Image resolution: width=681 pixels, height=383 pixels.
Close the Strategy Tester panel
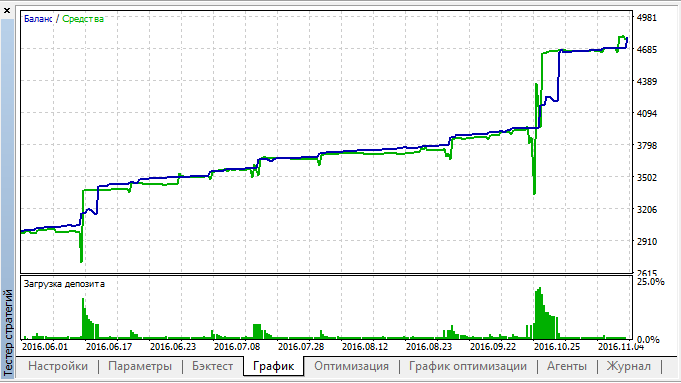pyautogui.click(x=7, y=10)
